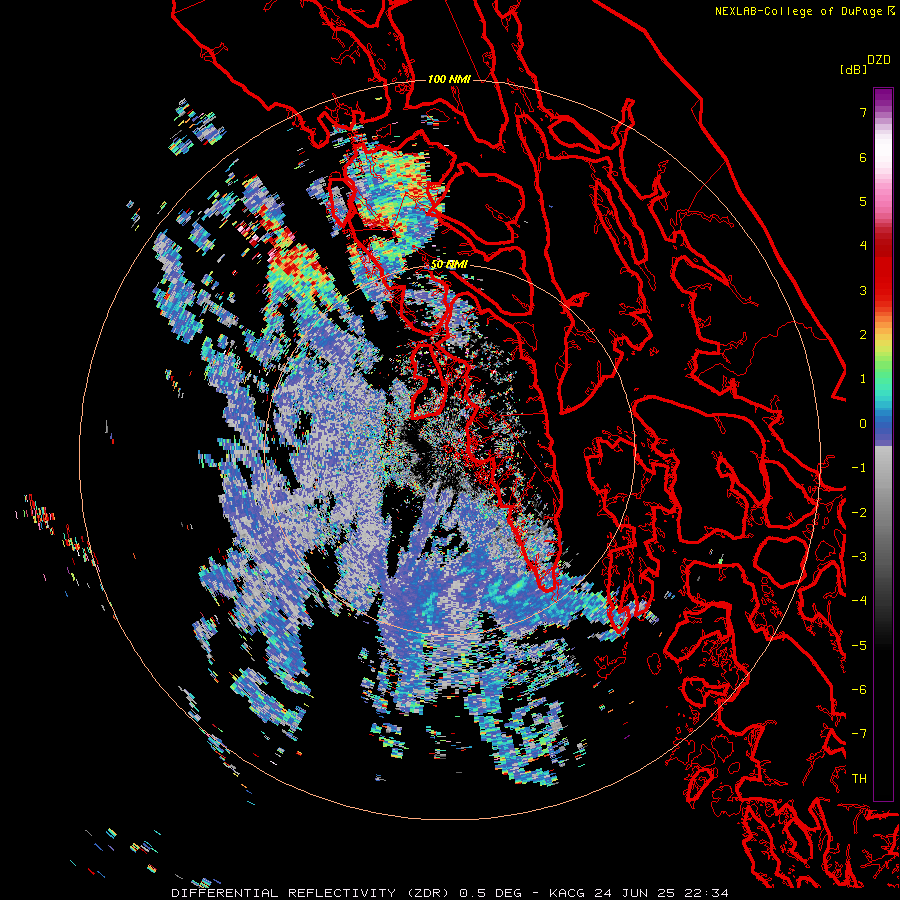Click the 50 NMI range ring label
The height and width of the screenshot is (900, 900).
coord(449,265)
